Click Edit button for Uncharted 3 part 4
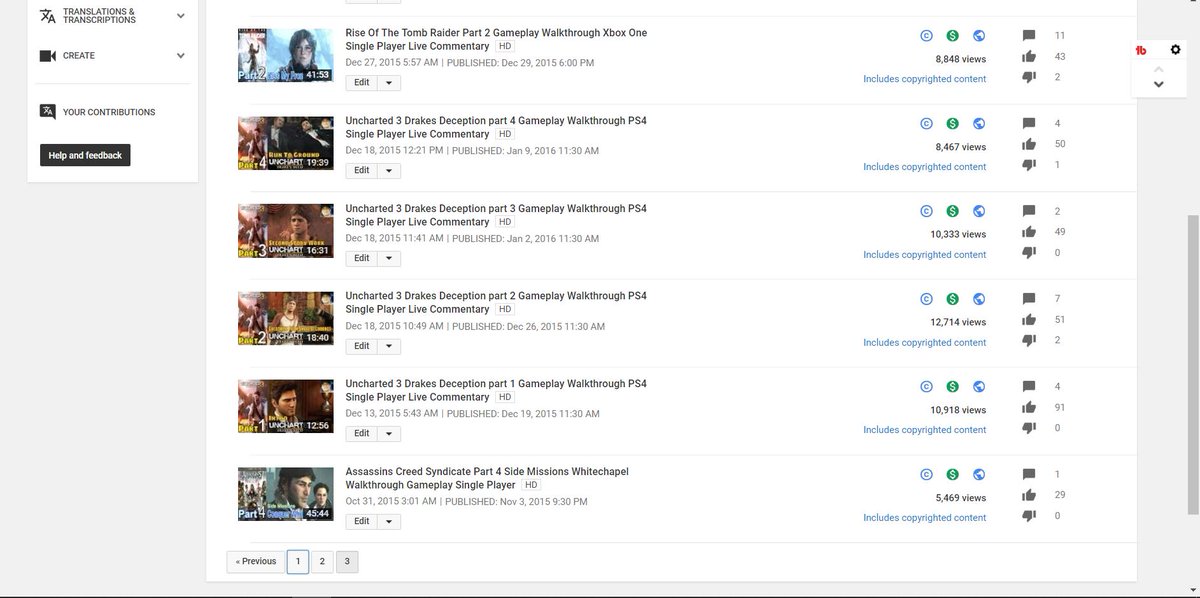The image size is (1200, 598). coord(362,171)
